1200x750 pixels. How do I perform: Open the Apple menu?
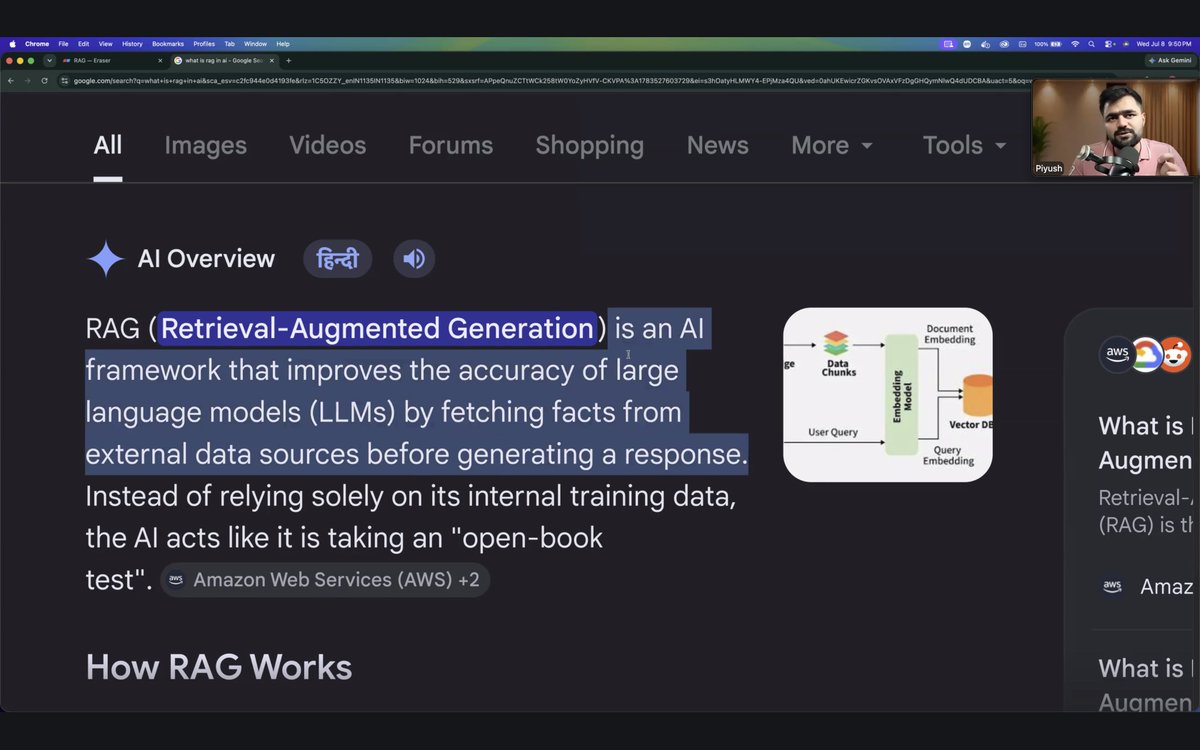(13, 44)
